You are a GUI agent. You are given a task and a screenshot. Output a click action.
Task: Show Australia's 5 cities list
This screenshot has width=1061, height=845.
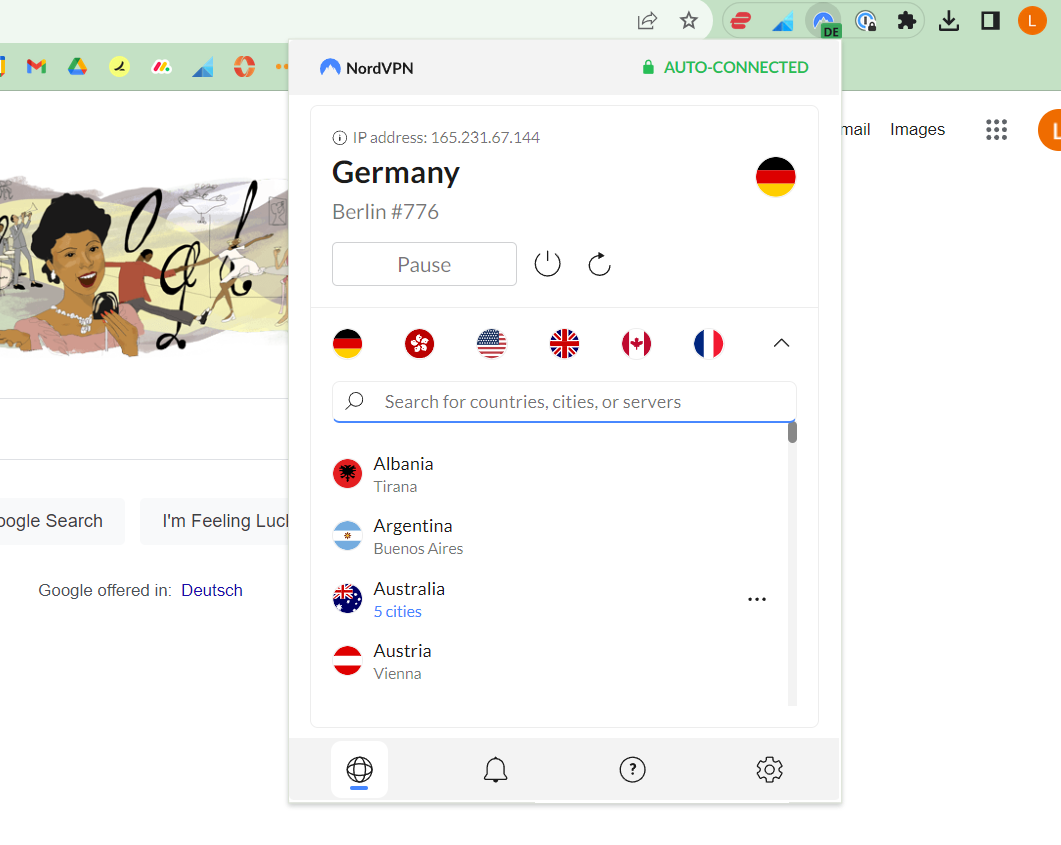(397, 611)
